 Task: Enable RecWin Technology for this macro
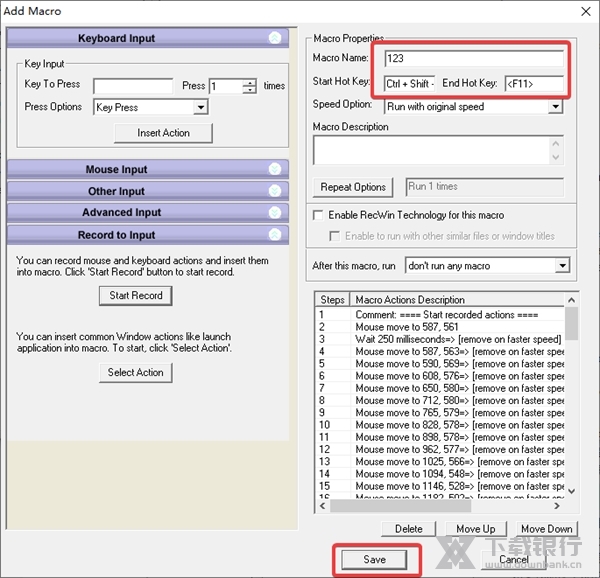[319, 215]
